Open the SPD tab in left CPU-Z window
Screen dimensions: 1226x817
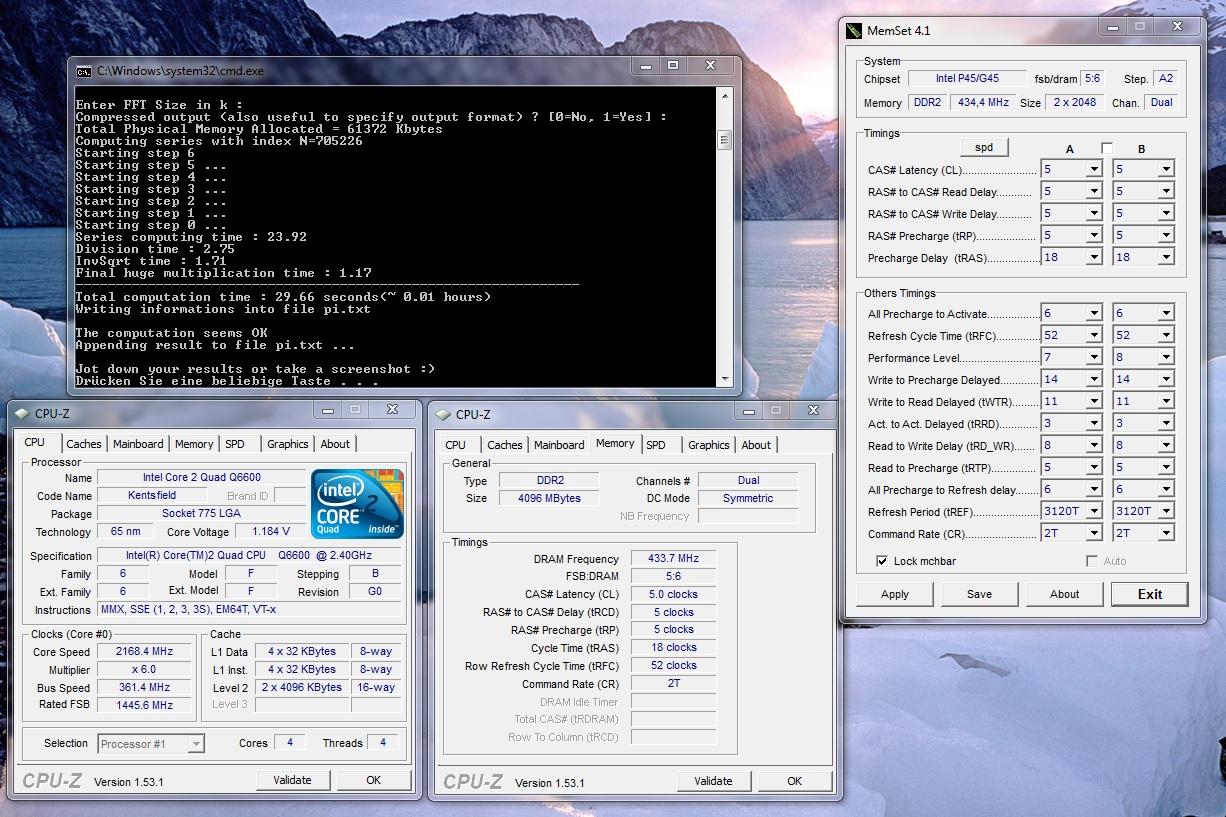(x=234, y=444)
